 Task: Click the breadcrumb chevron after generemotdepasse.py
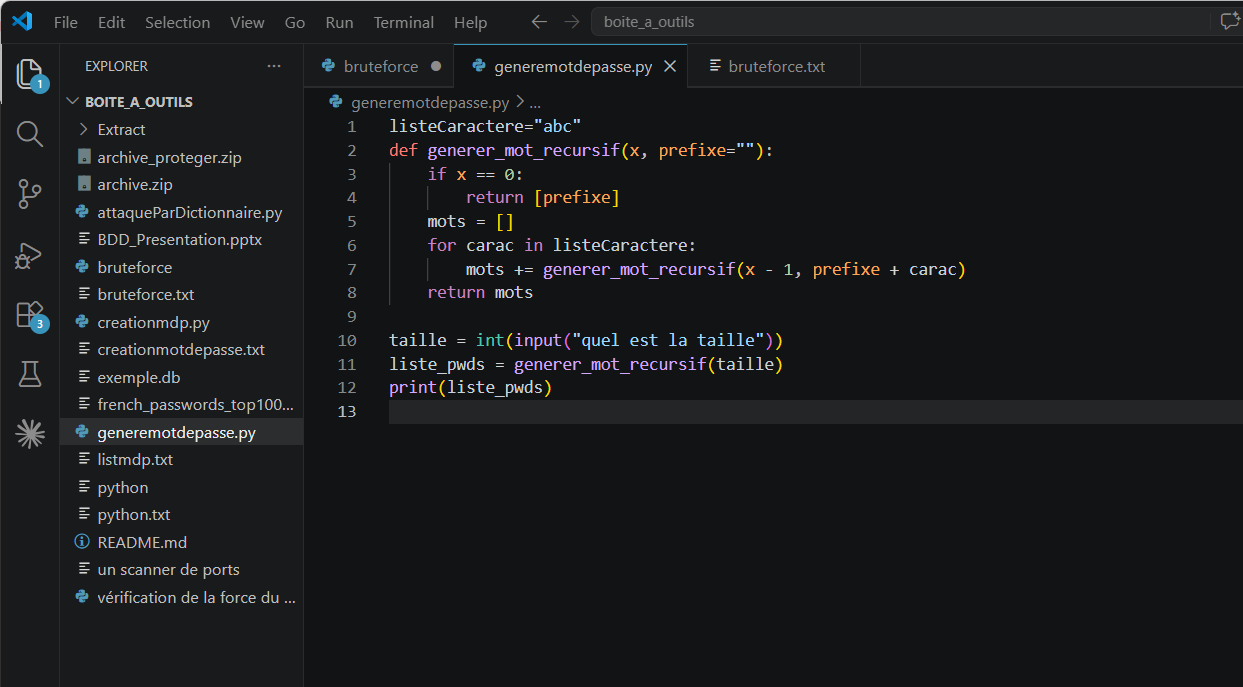519,102
